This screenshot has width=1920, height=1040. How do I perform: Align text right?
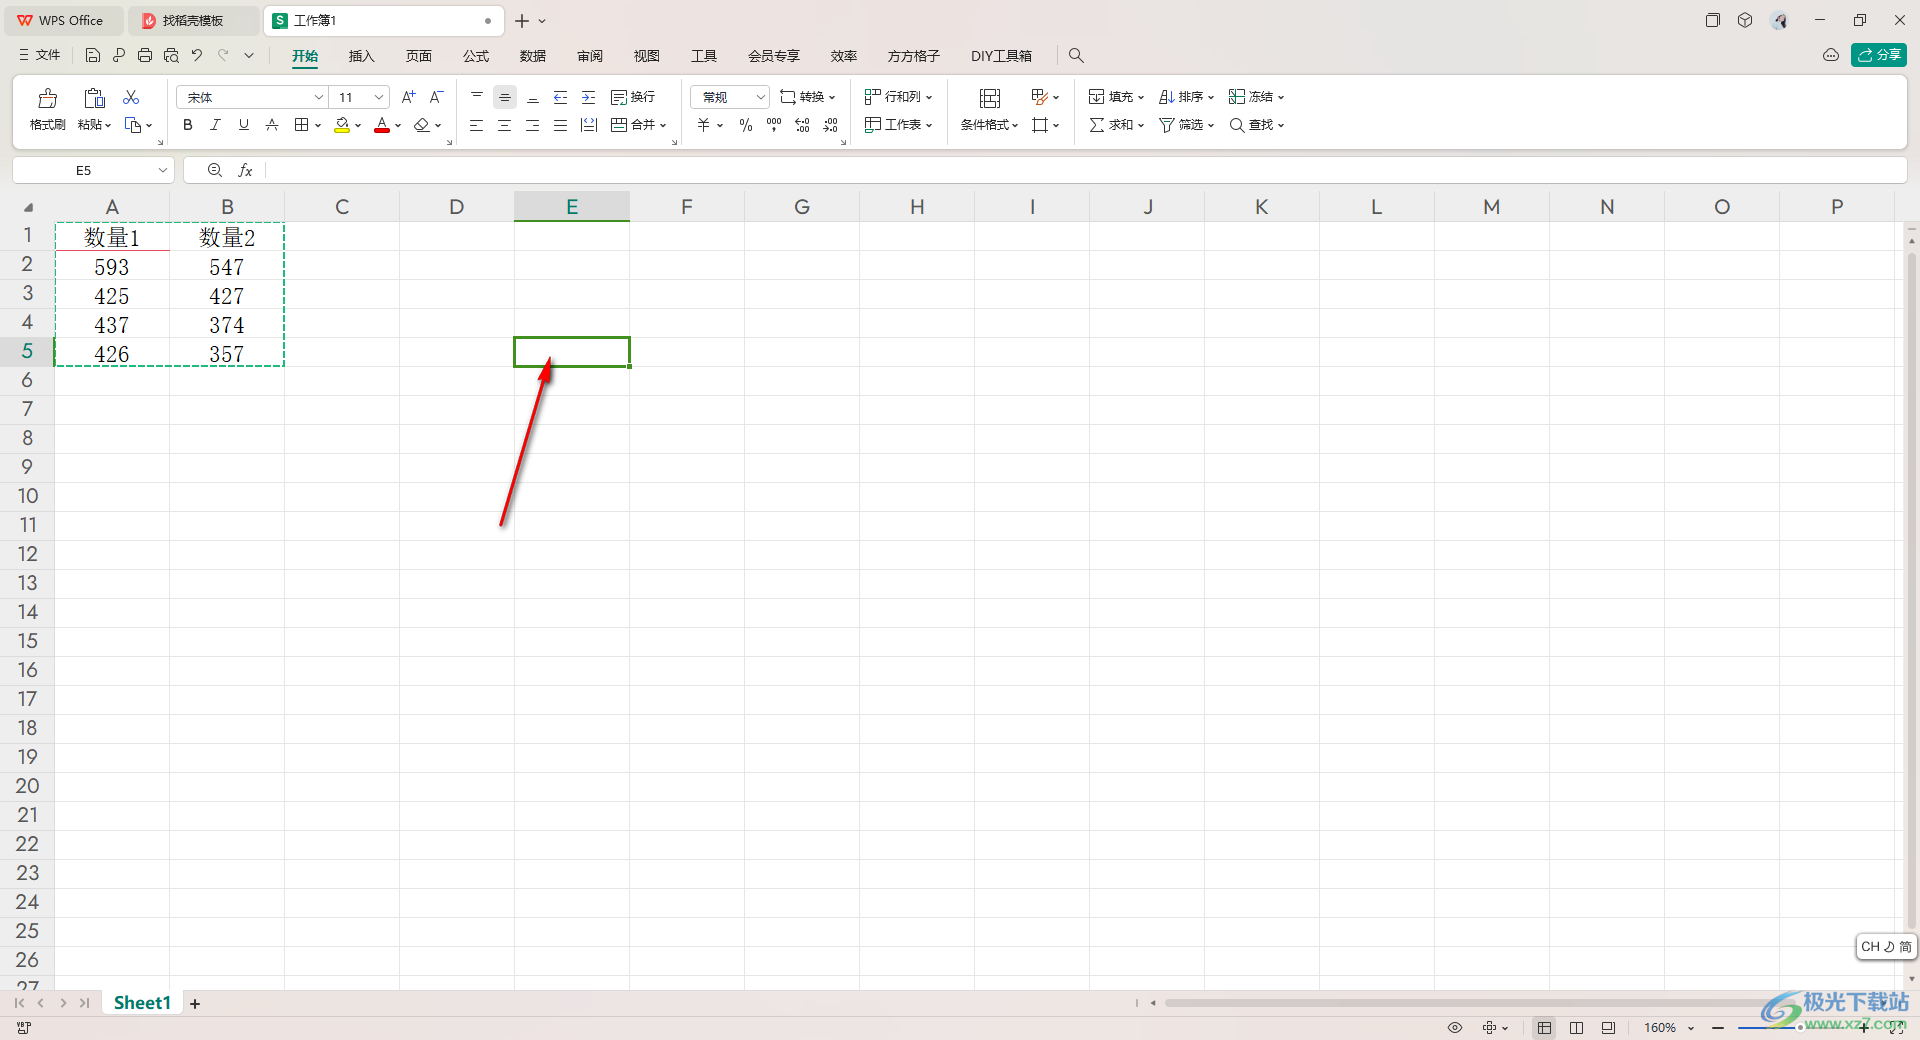[533, 125]
